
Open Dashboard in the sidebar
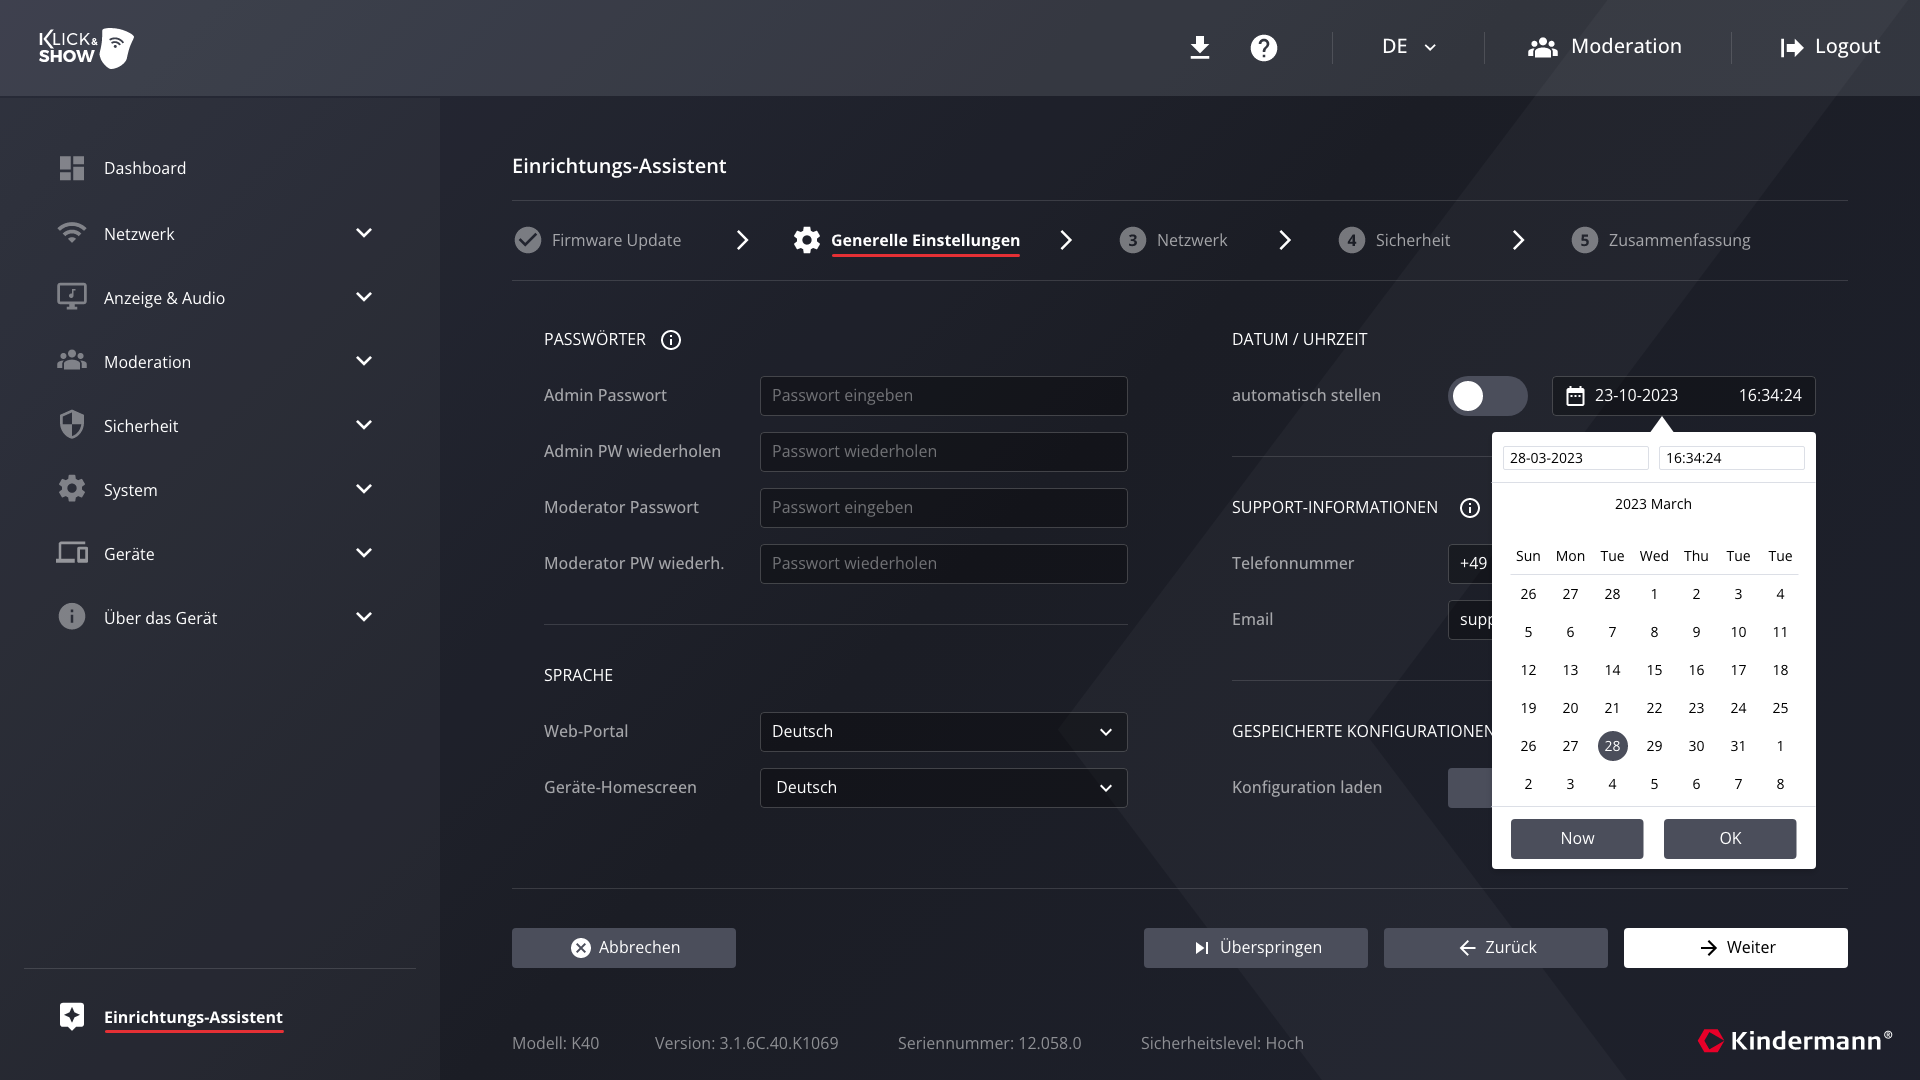tap(145, 168)
